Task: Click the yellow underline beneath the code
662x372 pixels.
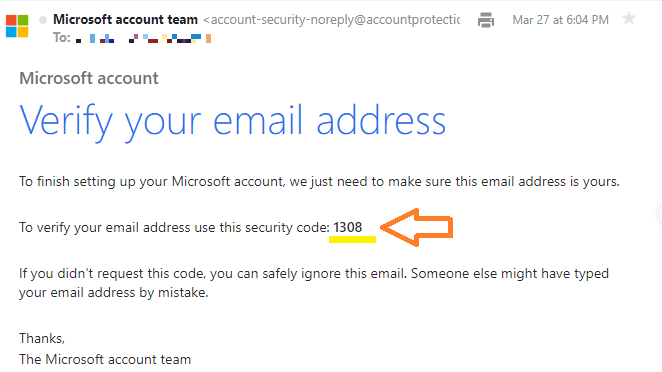Action: [353, 239]
